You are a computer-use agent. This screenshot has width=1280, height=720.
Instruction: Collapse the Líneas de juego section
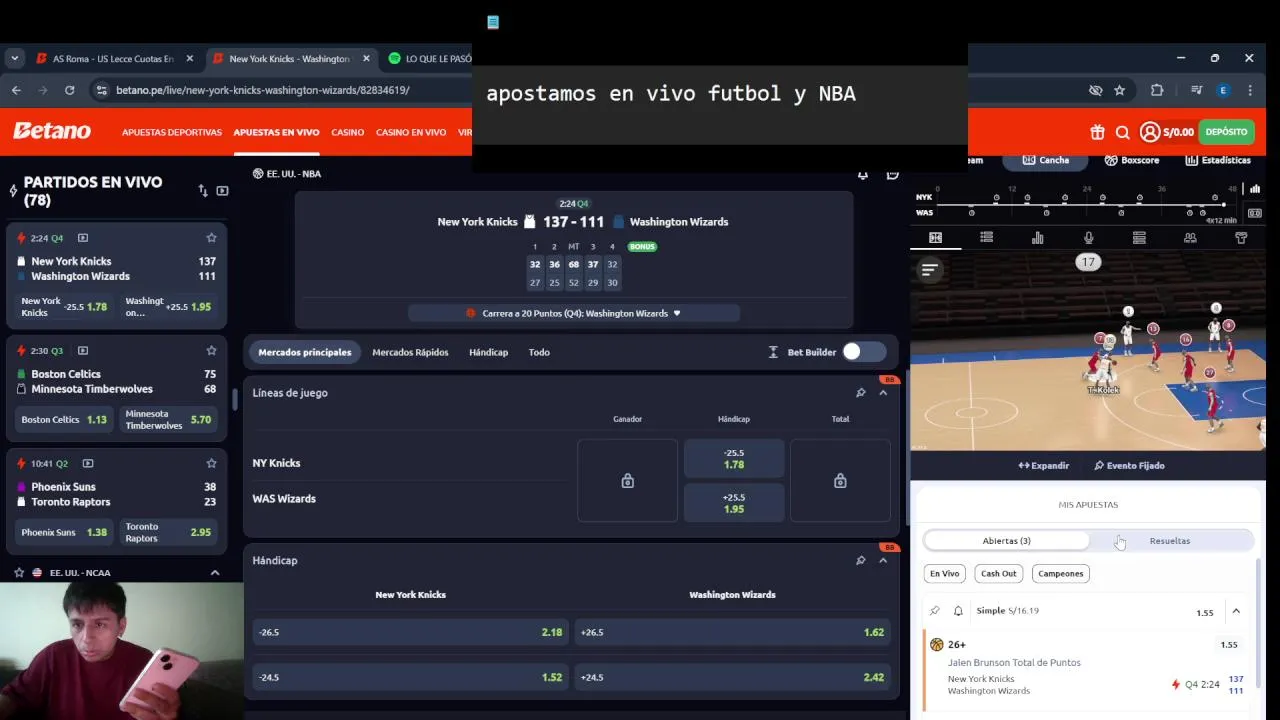tap(883, 393)
